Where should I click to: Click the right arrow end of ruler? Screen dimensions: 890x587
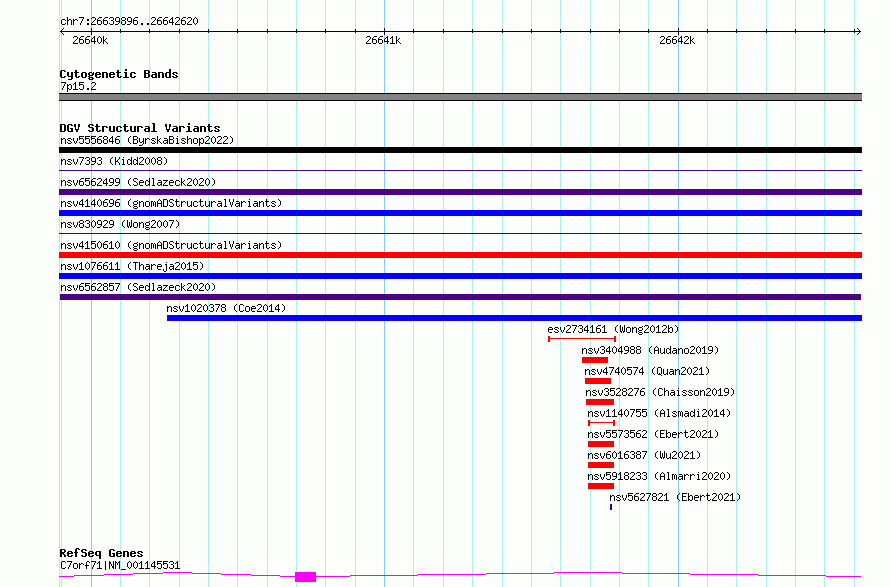click(x=858, y=32)
